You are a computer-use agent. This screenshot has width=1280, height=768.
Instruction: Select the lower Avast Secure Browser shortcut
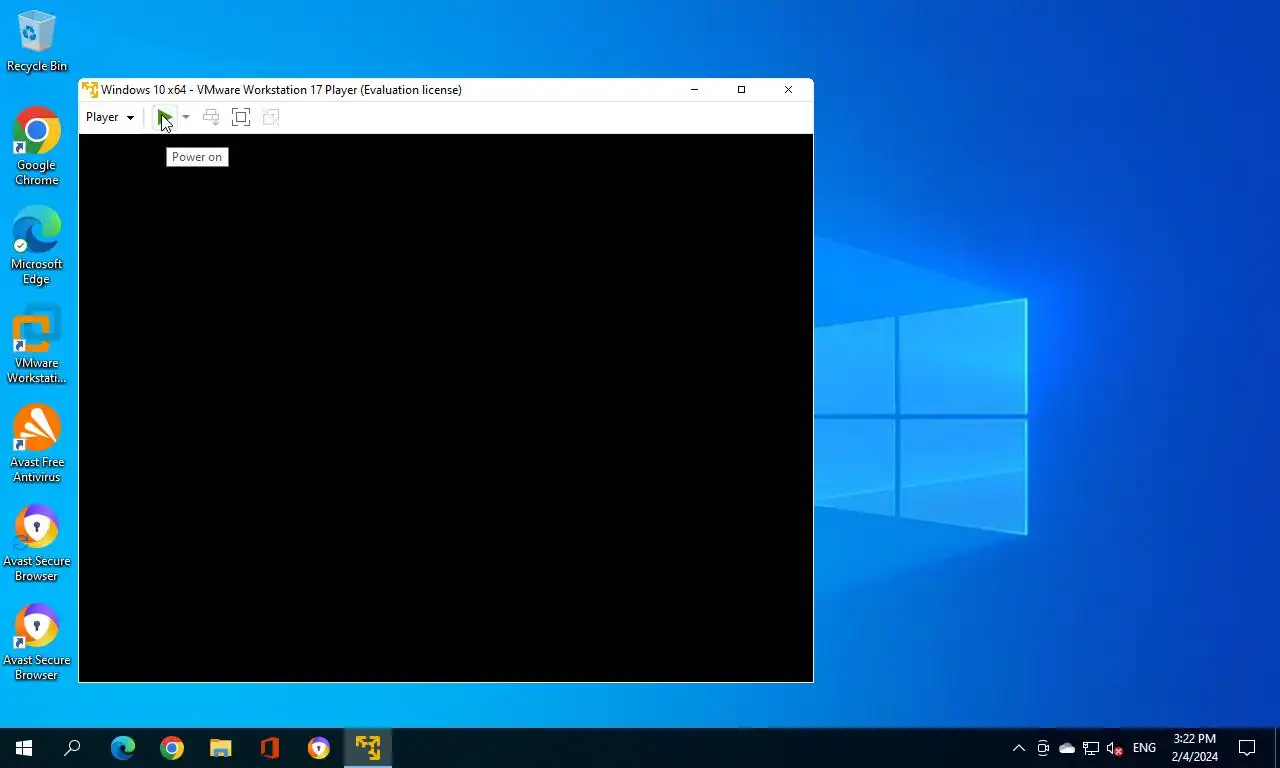[37, 642]
